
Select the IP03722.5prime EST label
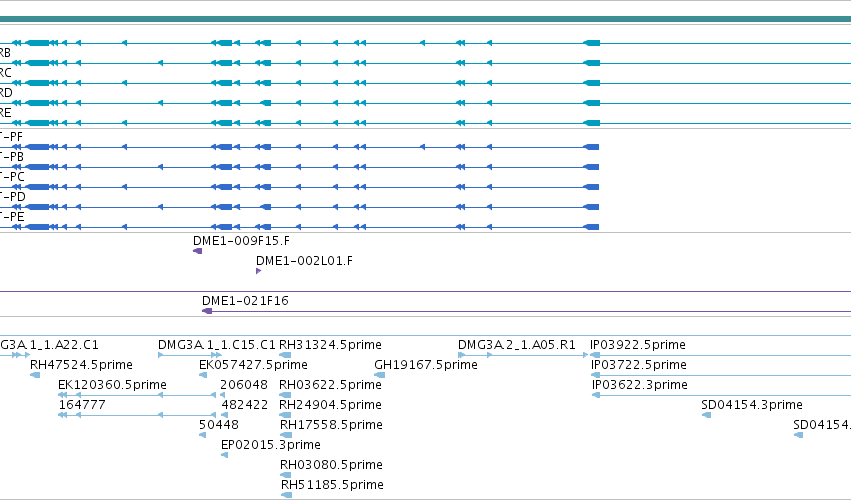(x=639, y=365)
